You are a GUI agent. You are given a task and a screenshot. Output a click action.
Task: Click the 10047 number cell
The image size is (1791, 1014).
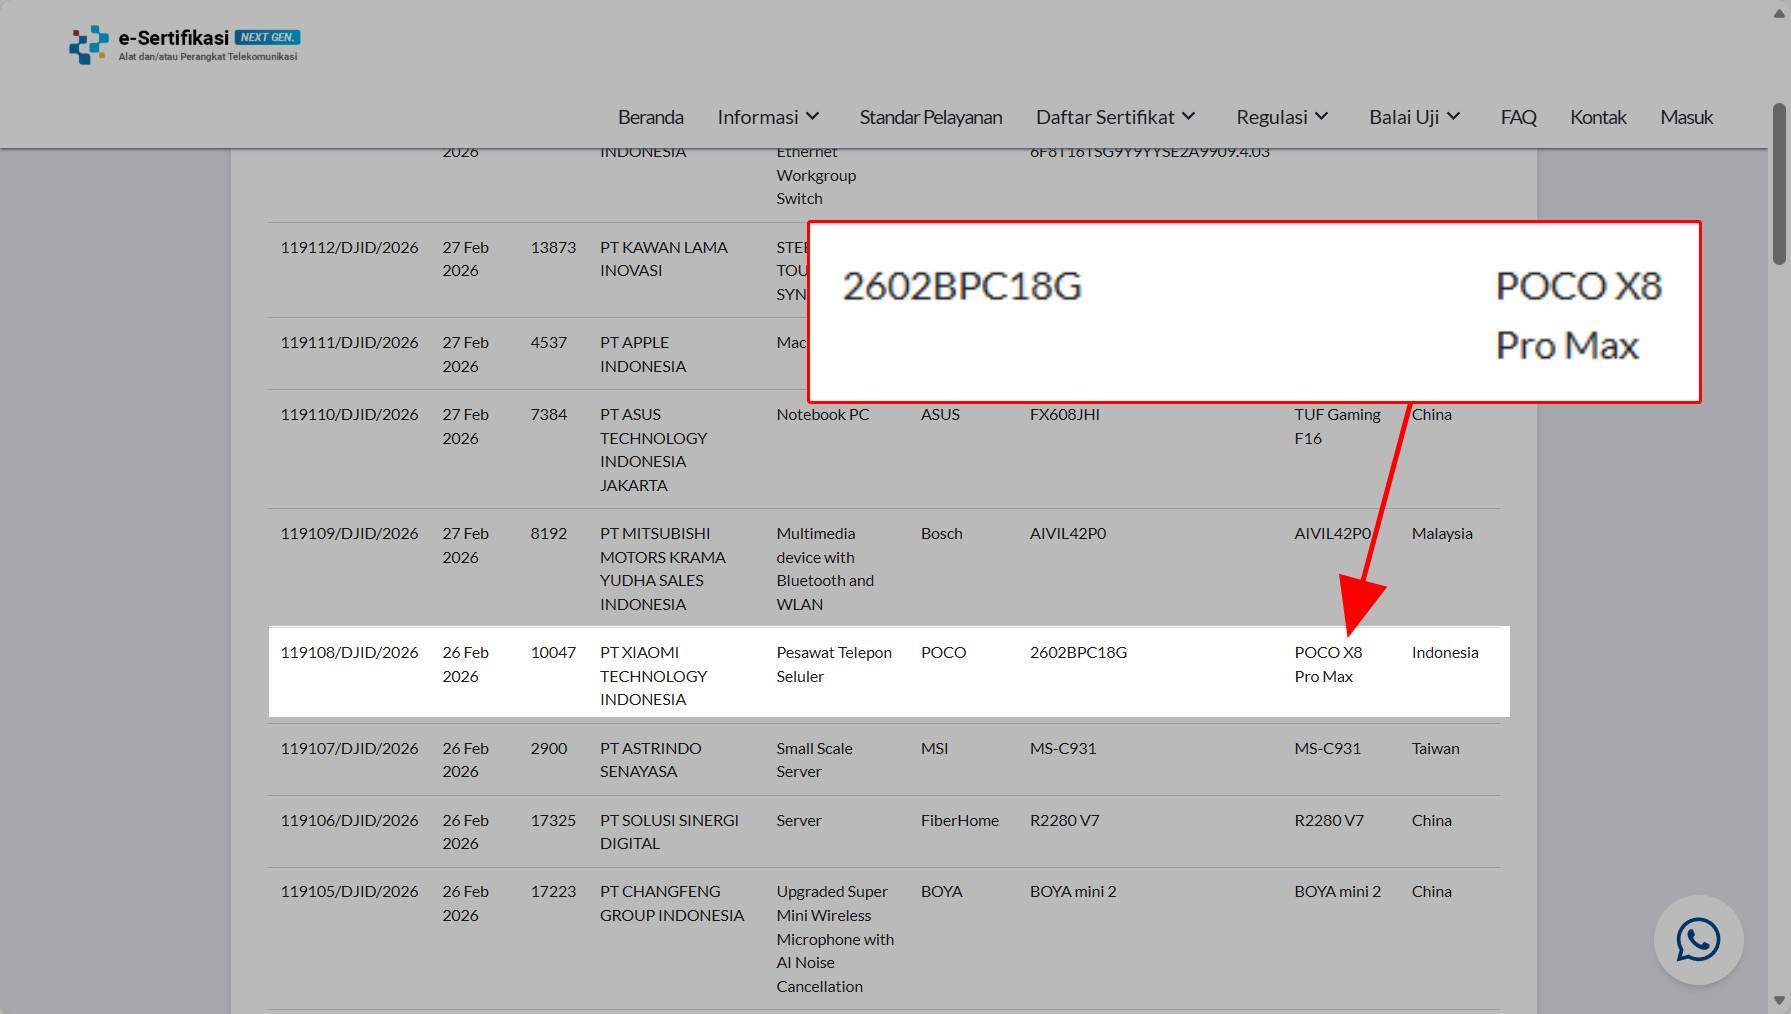(x=553, y=652)
